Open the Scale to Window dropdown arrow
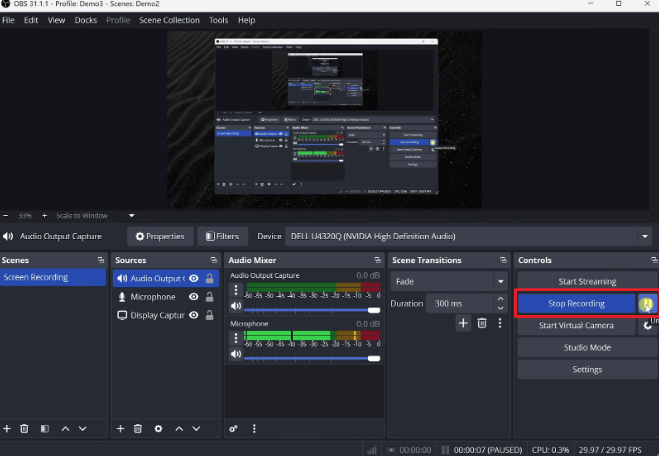The height and width of the screenshot is (456, 659). point(132,216)
